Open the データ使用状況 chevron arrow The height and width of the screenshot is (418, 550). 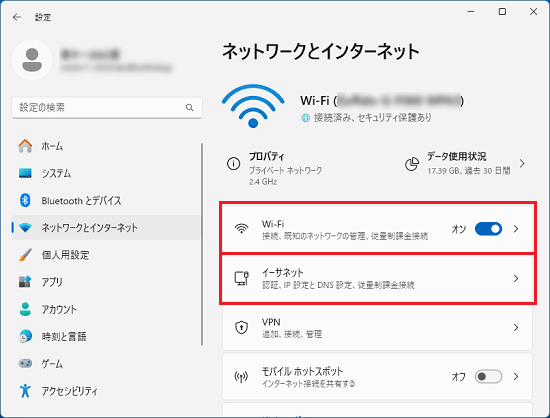[x=522, y=163]
